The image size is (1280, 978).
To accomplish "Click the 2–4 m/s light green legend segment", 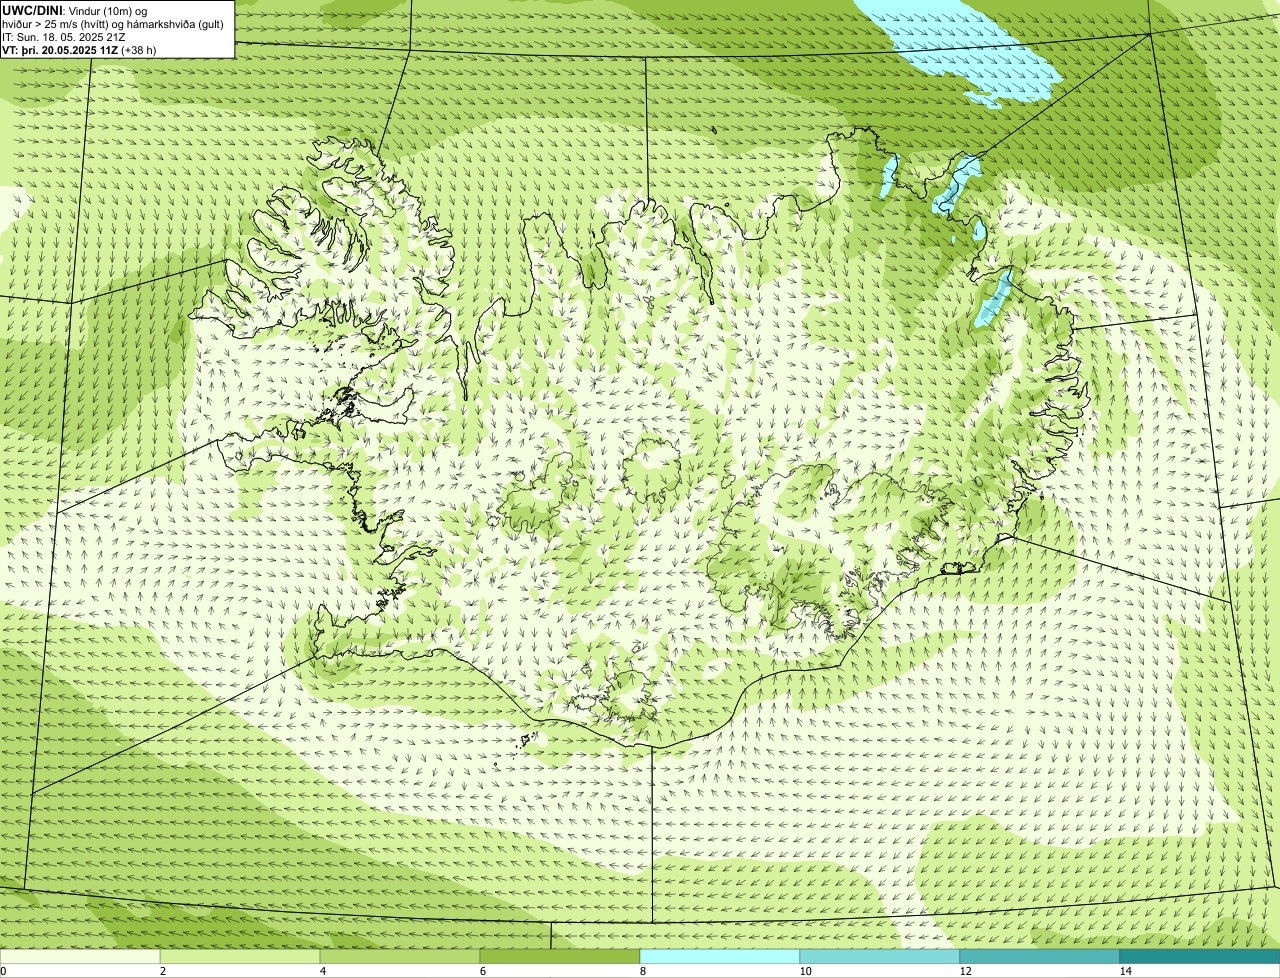I will point(240,956).
